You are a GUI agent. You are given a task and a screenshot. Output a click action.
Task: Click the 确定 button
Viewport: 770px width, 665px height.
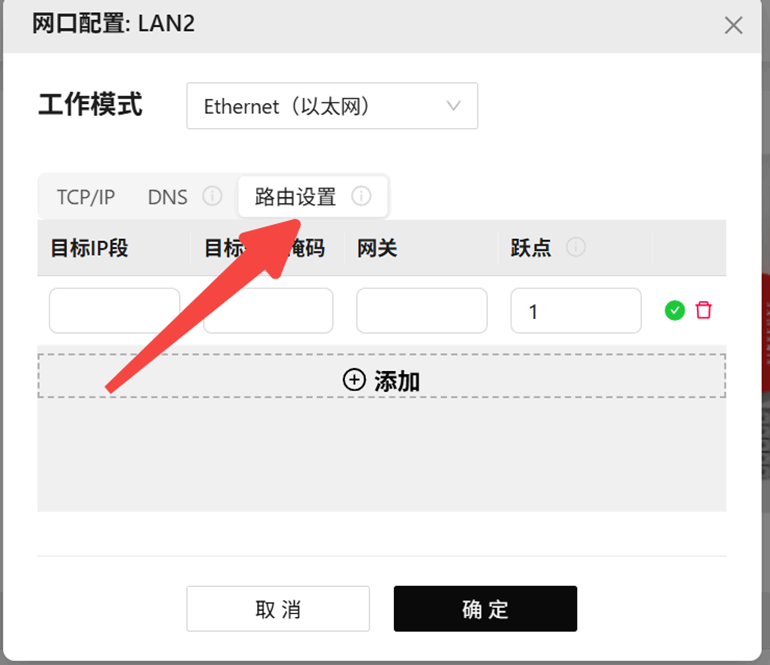click(x=485, y=609)
